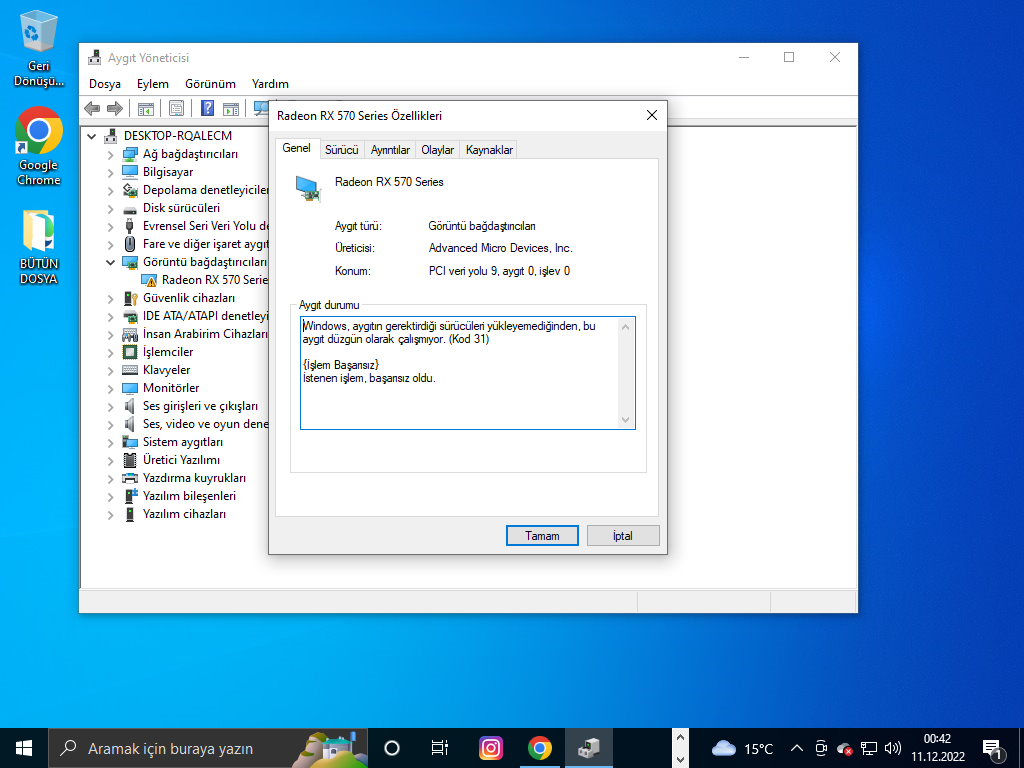Screen dimensions: 1024x768
Task: Click the volume speaker icon in system tray
Action: (x=893, y=748)
